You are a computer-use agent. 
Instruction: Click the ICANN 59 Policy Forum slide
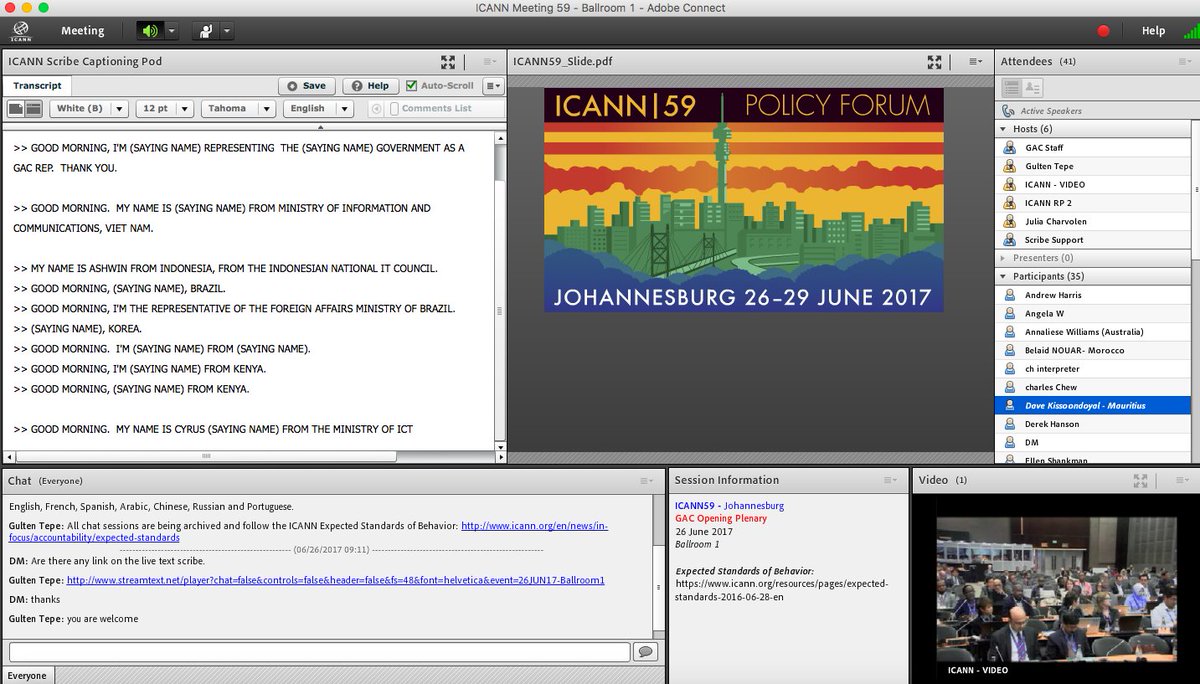(743, 200)
